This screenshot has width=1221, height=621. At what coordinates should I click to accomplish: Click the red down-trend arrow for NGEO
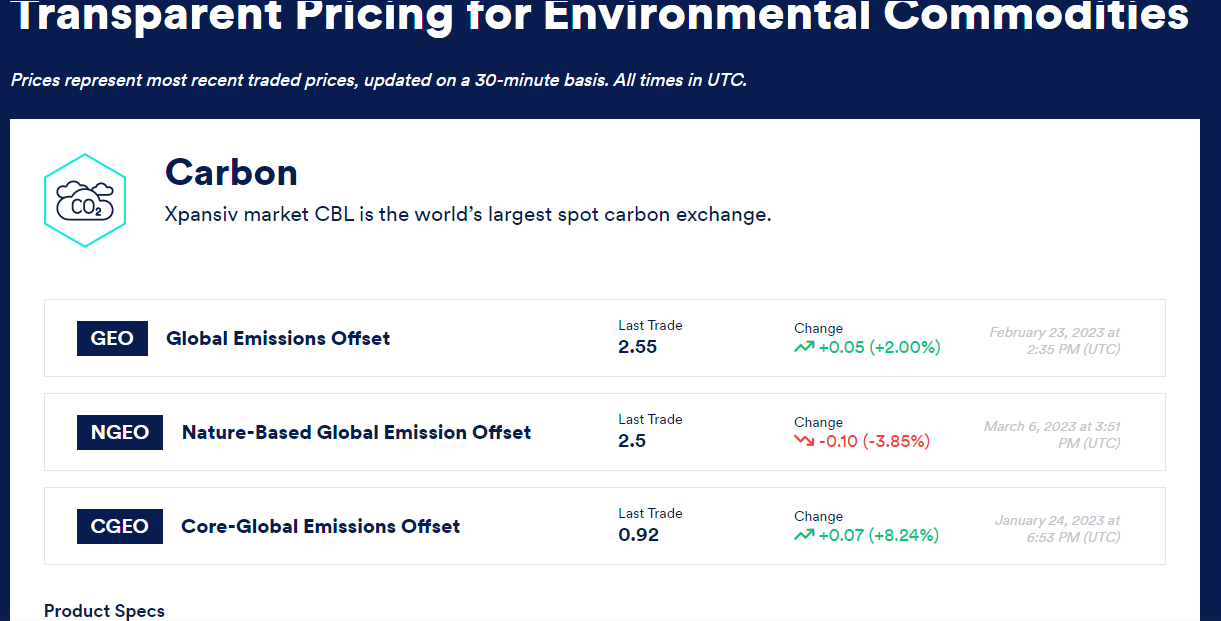pyautogui.click(x=804, y=441)
